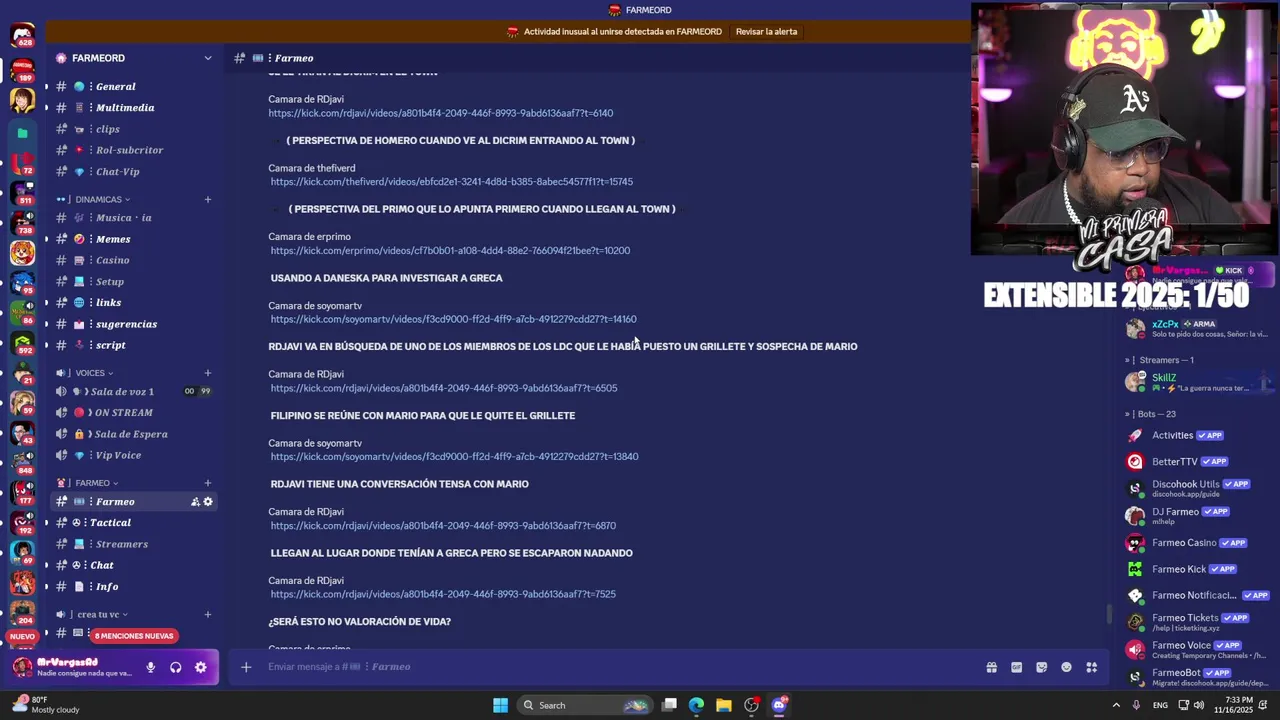Open the apps launcher in message bar
This screenshot has width=1280, height=720.
pos(1092,667)
